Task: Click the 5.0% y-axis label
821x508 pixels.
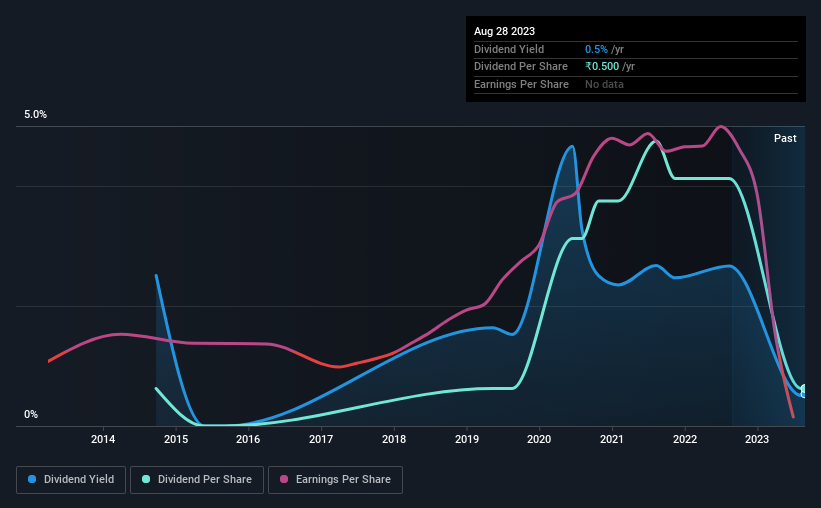Action: (x=35, y=115)
